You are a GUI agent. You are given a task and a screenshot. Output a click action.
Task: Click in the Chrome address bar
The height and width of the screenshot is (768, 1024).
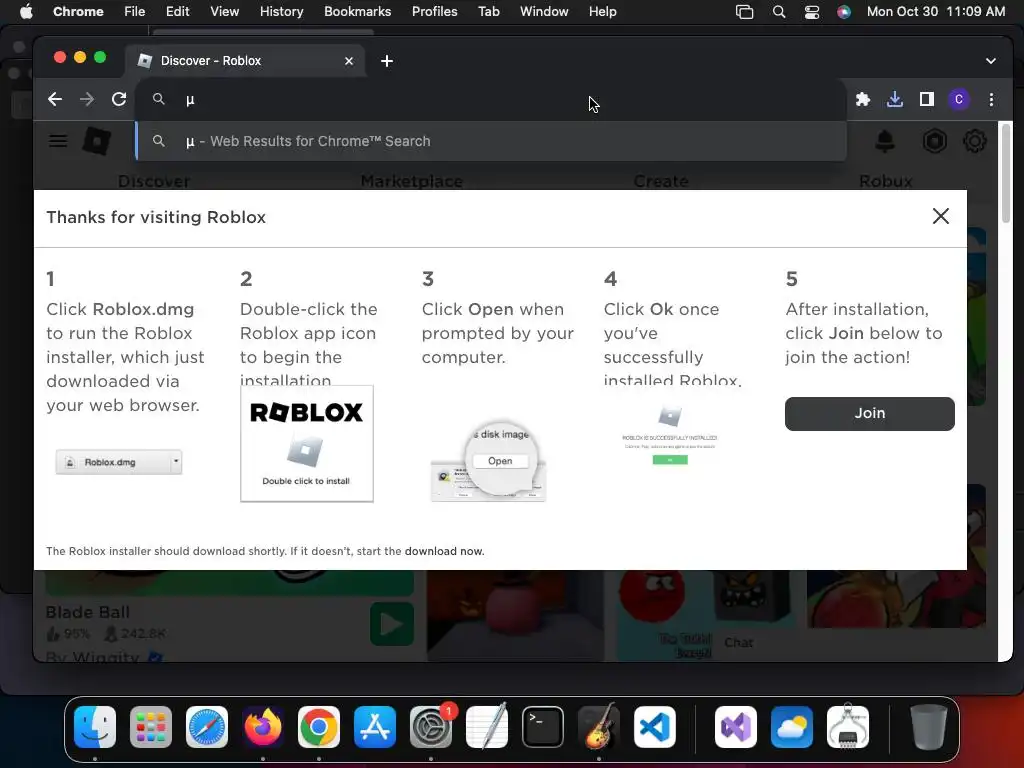[x=490, y=99]
